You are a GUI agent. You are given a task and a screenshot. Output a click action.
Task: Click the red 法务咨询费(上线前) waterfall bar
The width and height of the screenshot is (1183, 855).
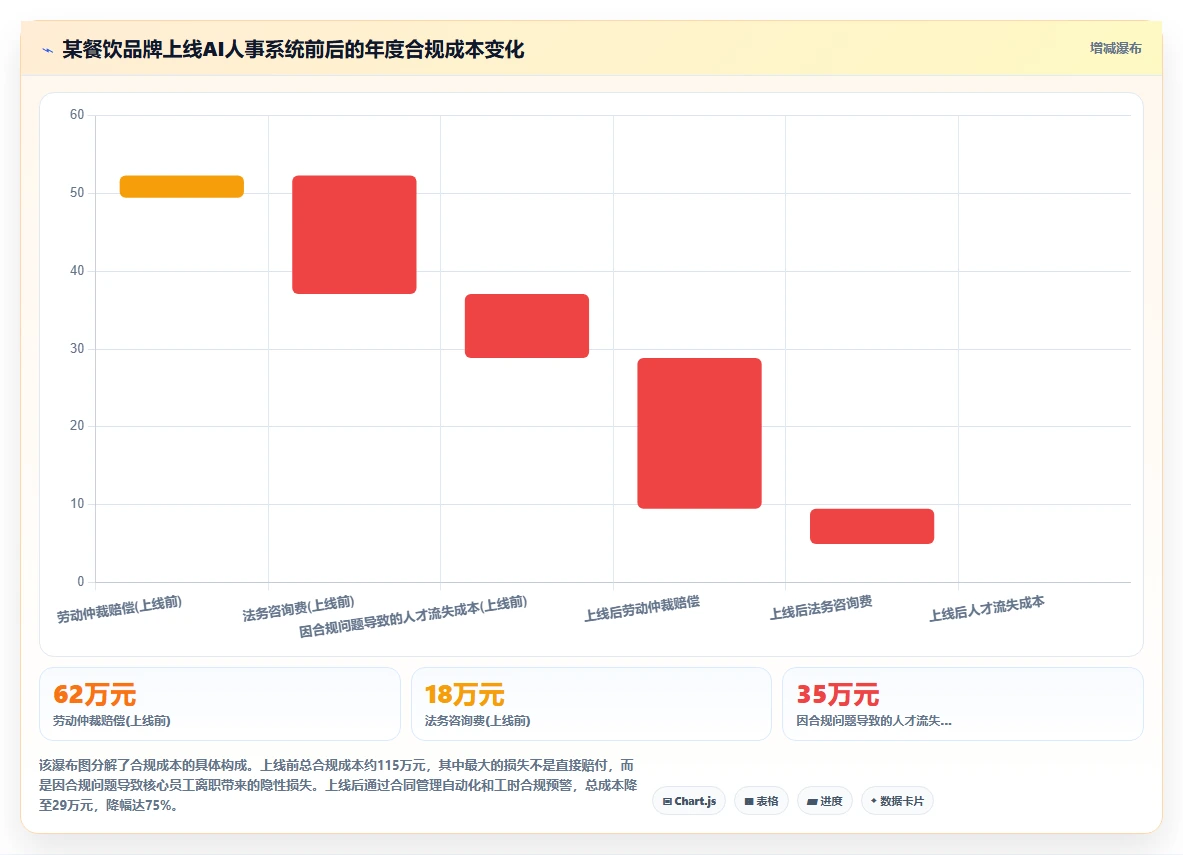355,235
